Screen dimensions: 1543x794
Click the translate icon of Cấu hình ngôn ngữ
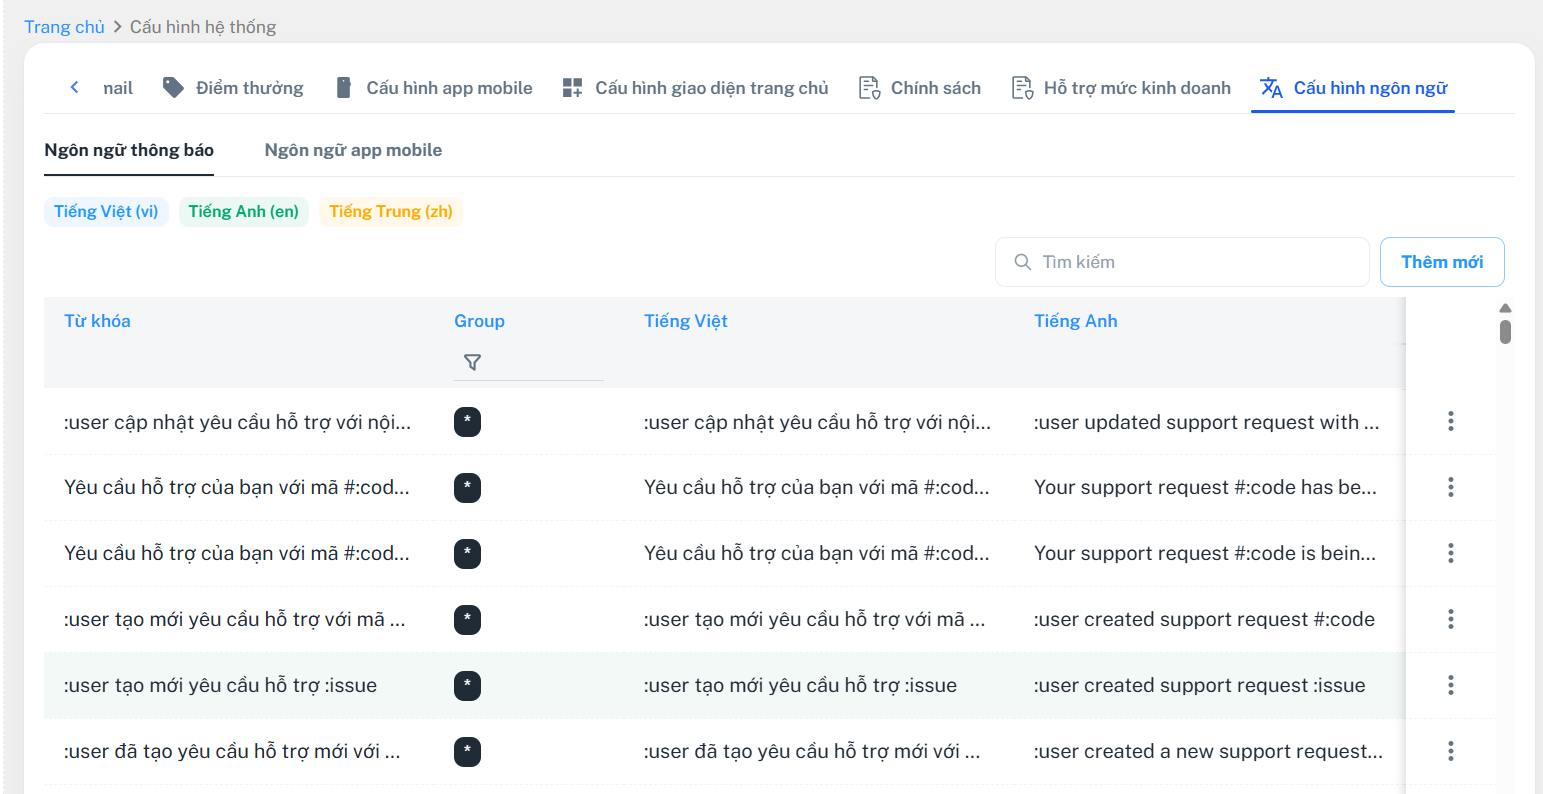pos(1271,88)
